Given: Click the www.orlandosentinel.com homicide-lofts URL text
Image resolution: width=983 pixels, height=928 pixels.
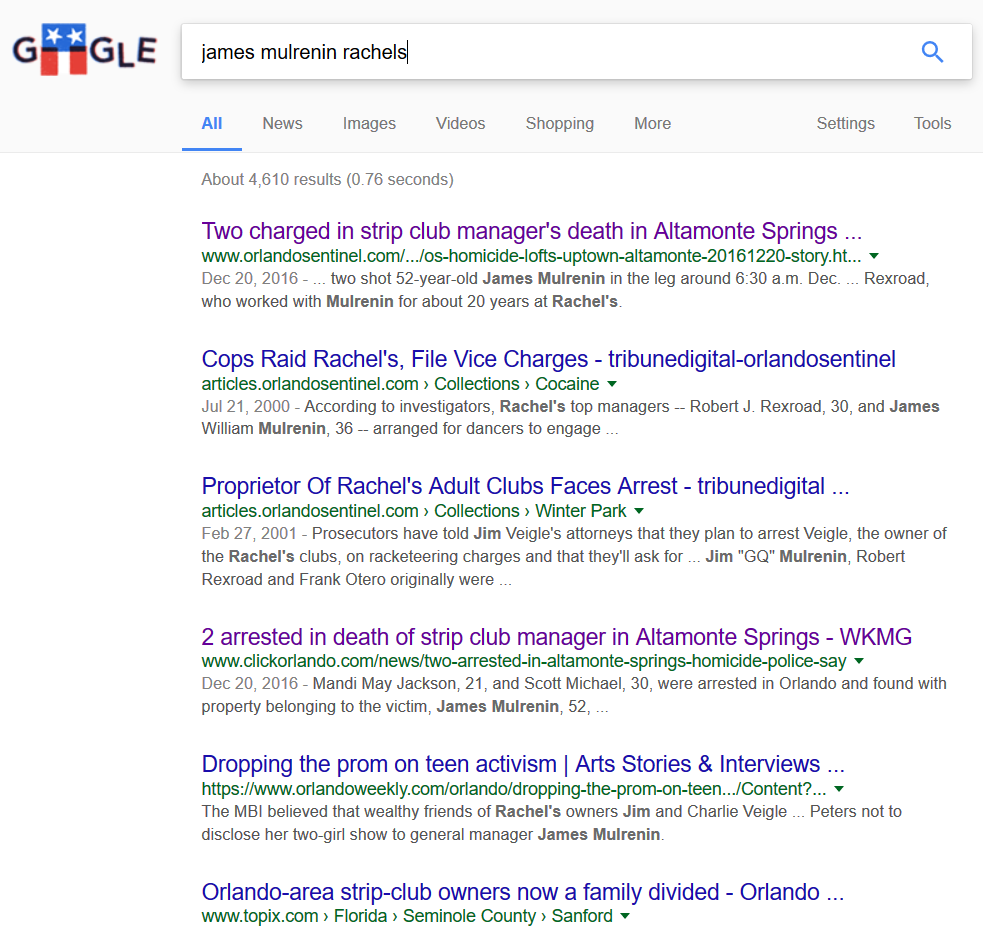Looking at the screenshot, I should click(x=531, y=256).
